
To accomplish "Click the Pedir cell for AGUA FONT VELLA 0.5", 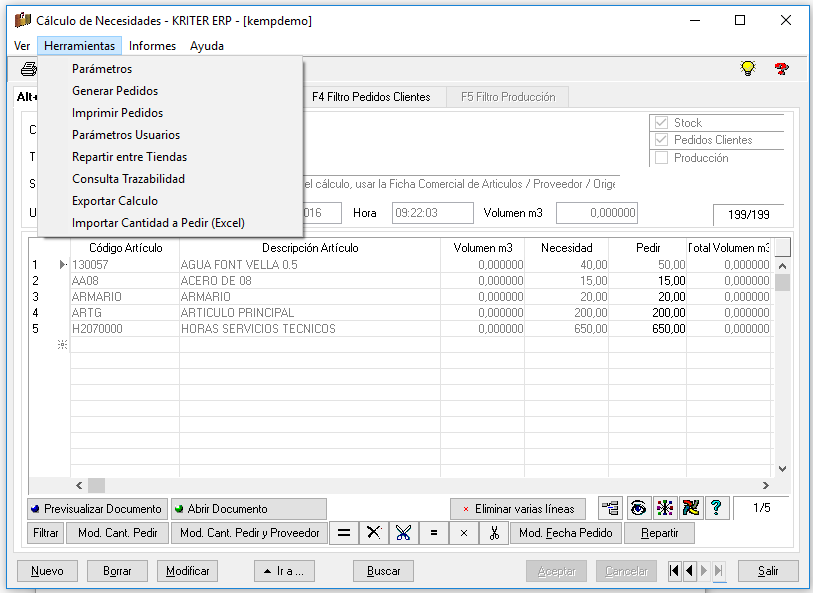I will coord(648,265).
